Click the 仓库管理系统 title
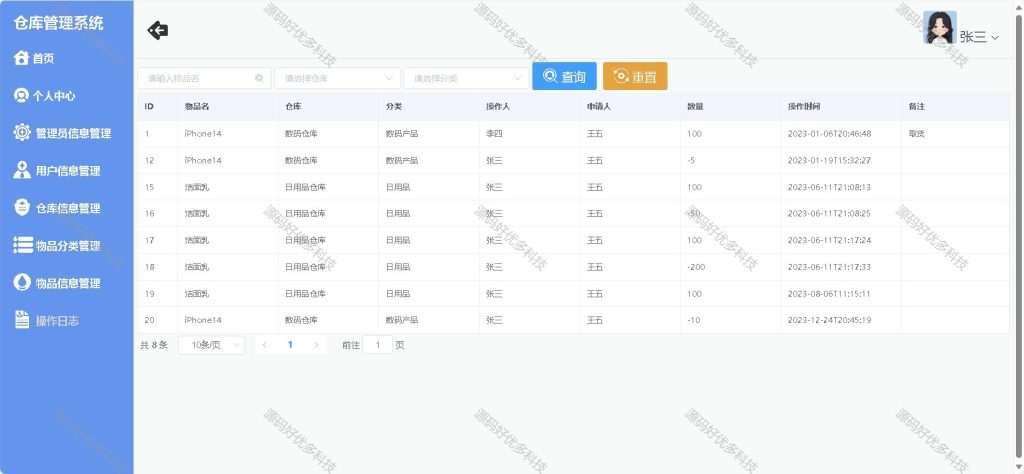This screenshot has width=1024, height=474. click(x=59, y=24)
